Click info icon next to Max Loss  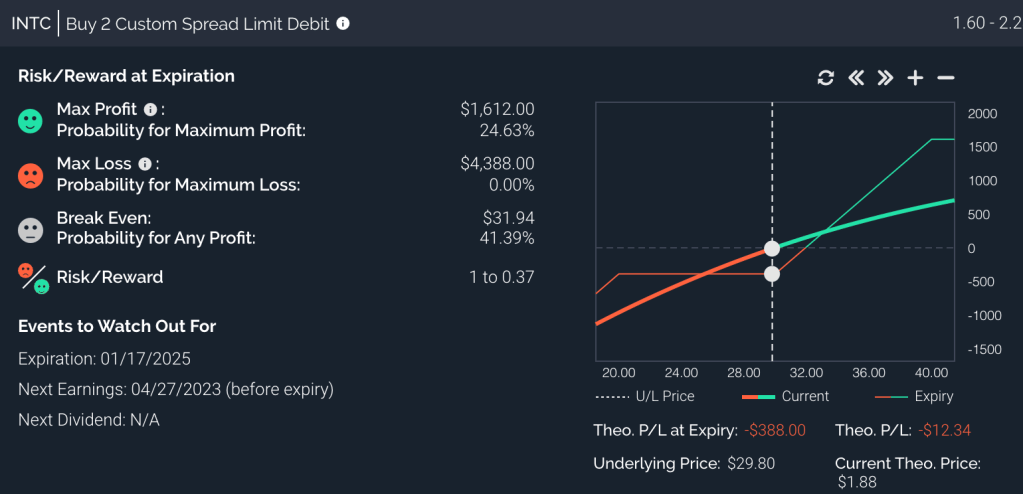click(144, 163)
